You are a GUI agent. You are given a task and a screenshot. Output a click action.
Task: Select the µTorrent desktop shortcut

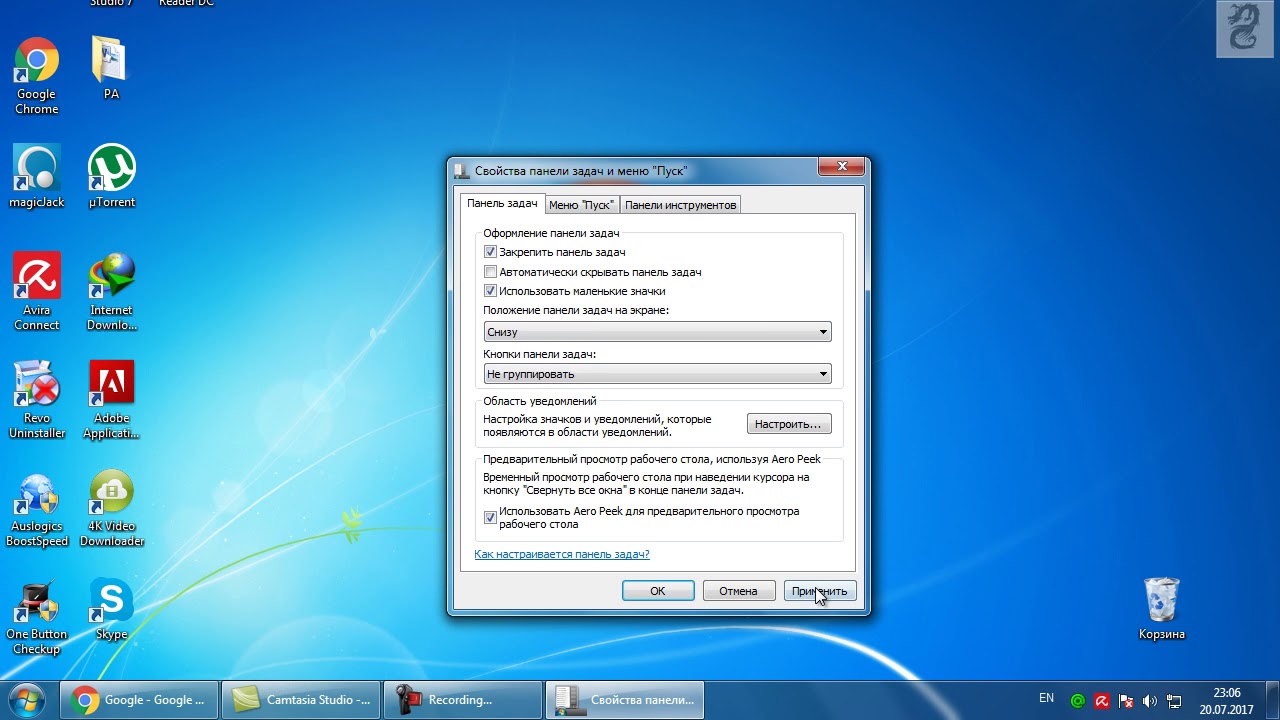pyautogui.click(x=112, y=177)
